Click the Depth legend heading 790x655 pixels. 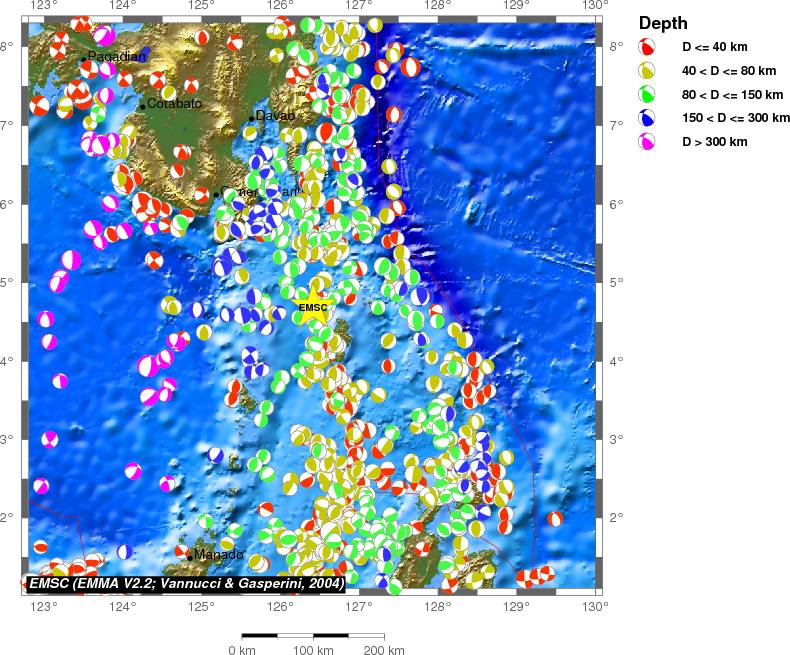pyautogui.click(x=663, y=24)
